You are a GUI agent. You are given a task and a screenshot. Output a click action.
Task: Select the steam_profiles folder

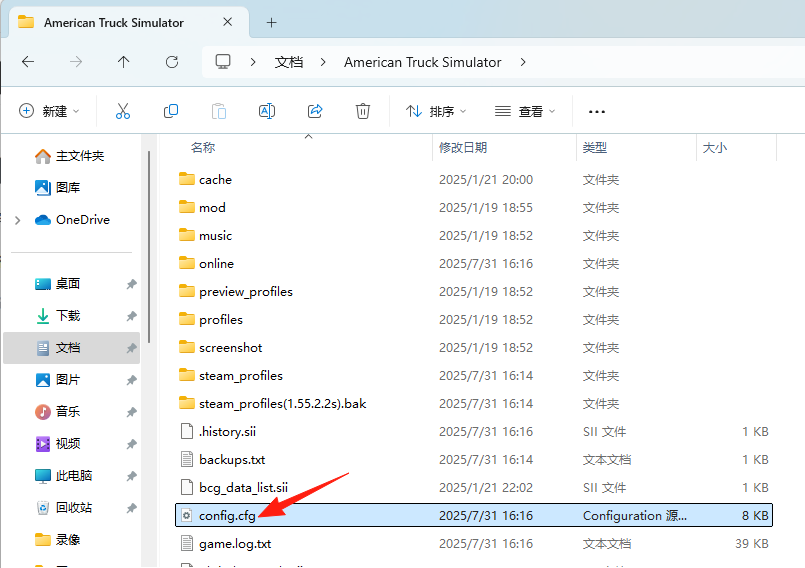pos(474,375)
